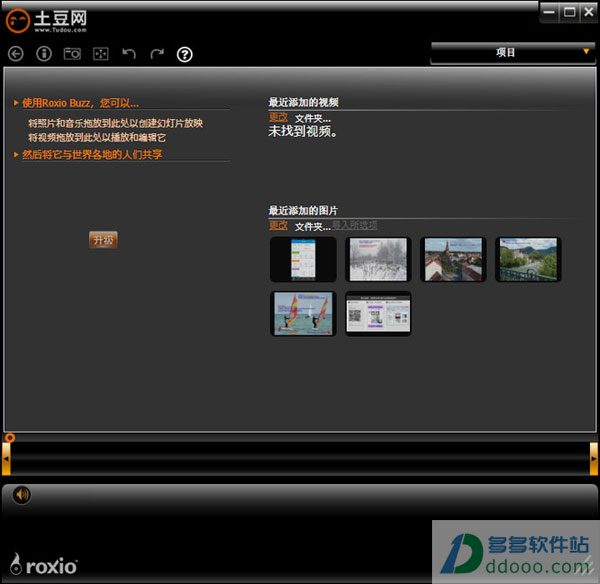Click the 导入所选项 link
The image size is (600, 584).
pyautogui.click(x=355, y=225)
